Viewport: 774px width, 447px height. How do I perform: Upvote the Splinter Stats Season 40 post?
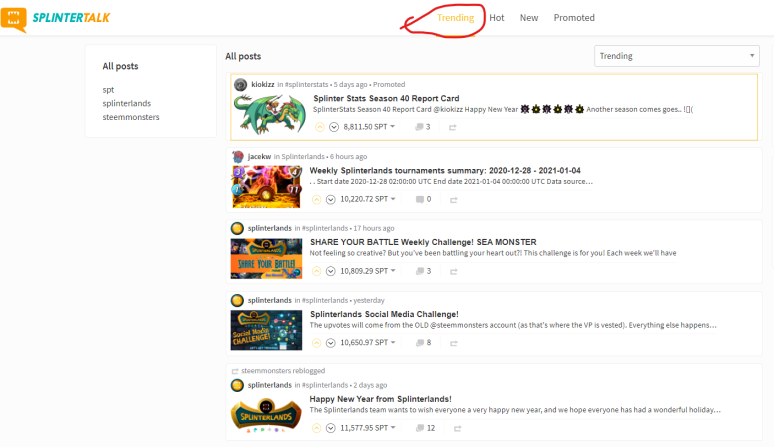tap(320, 127)
